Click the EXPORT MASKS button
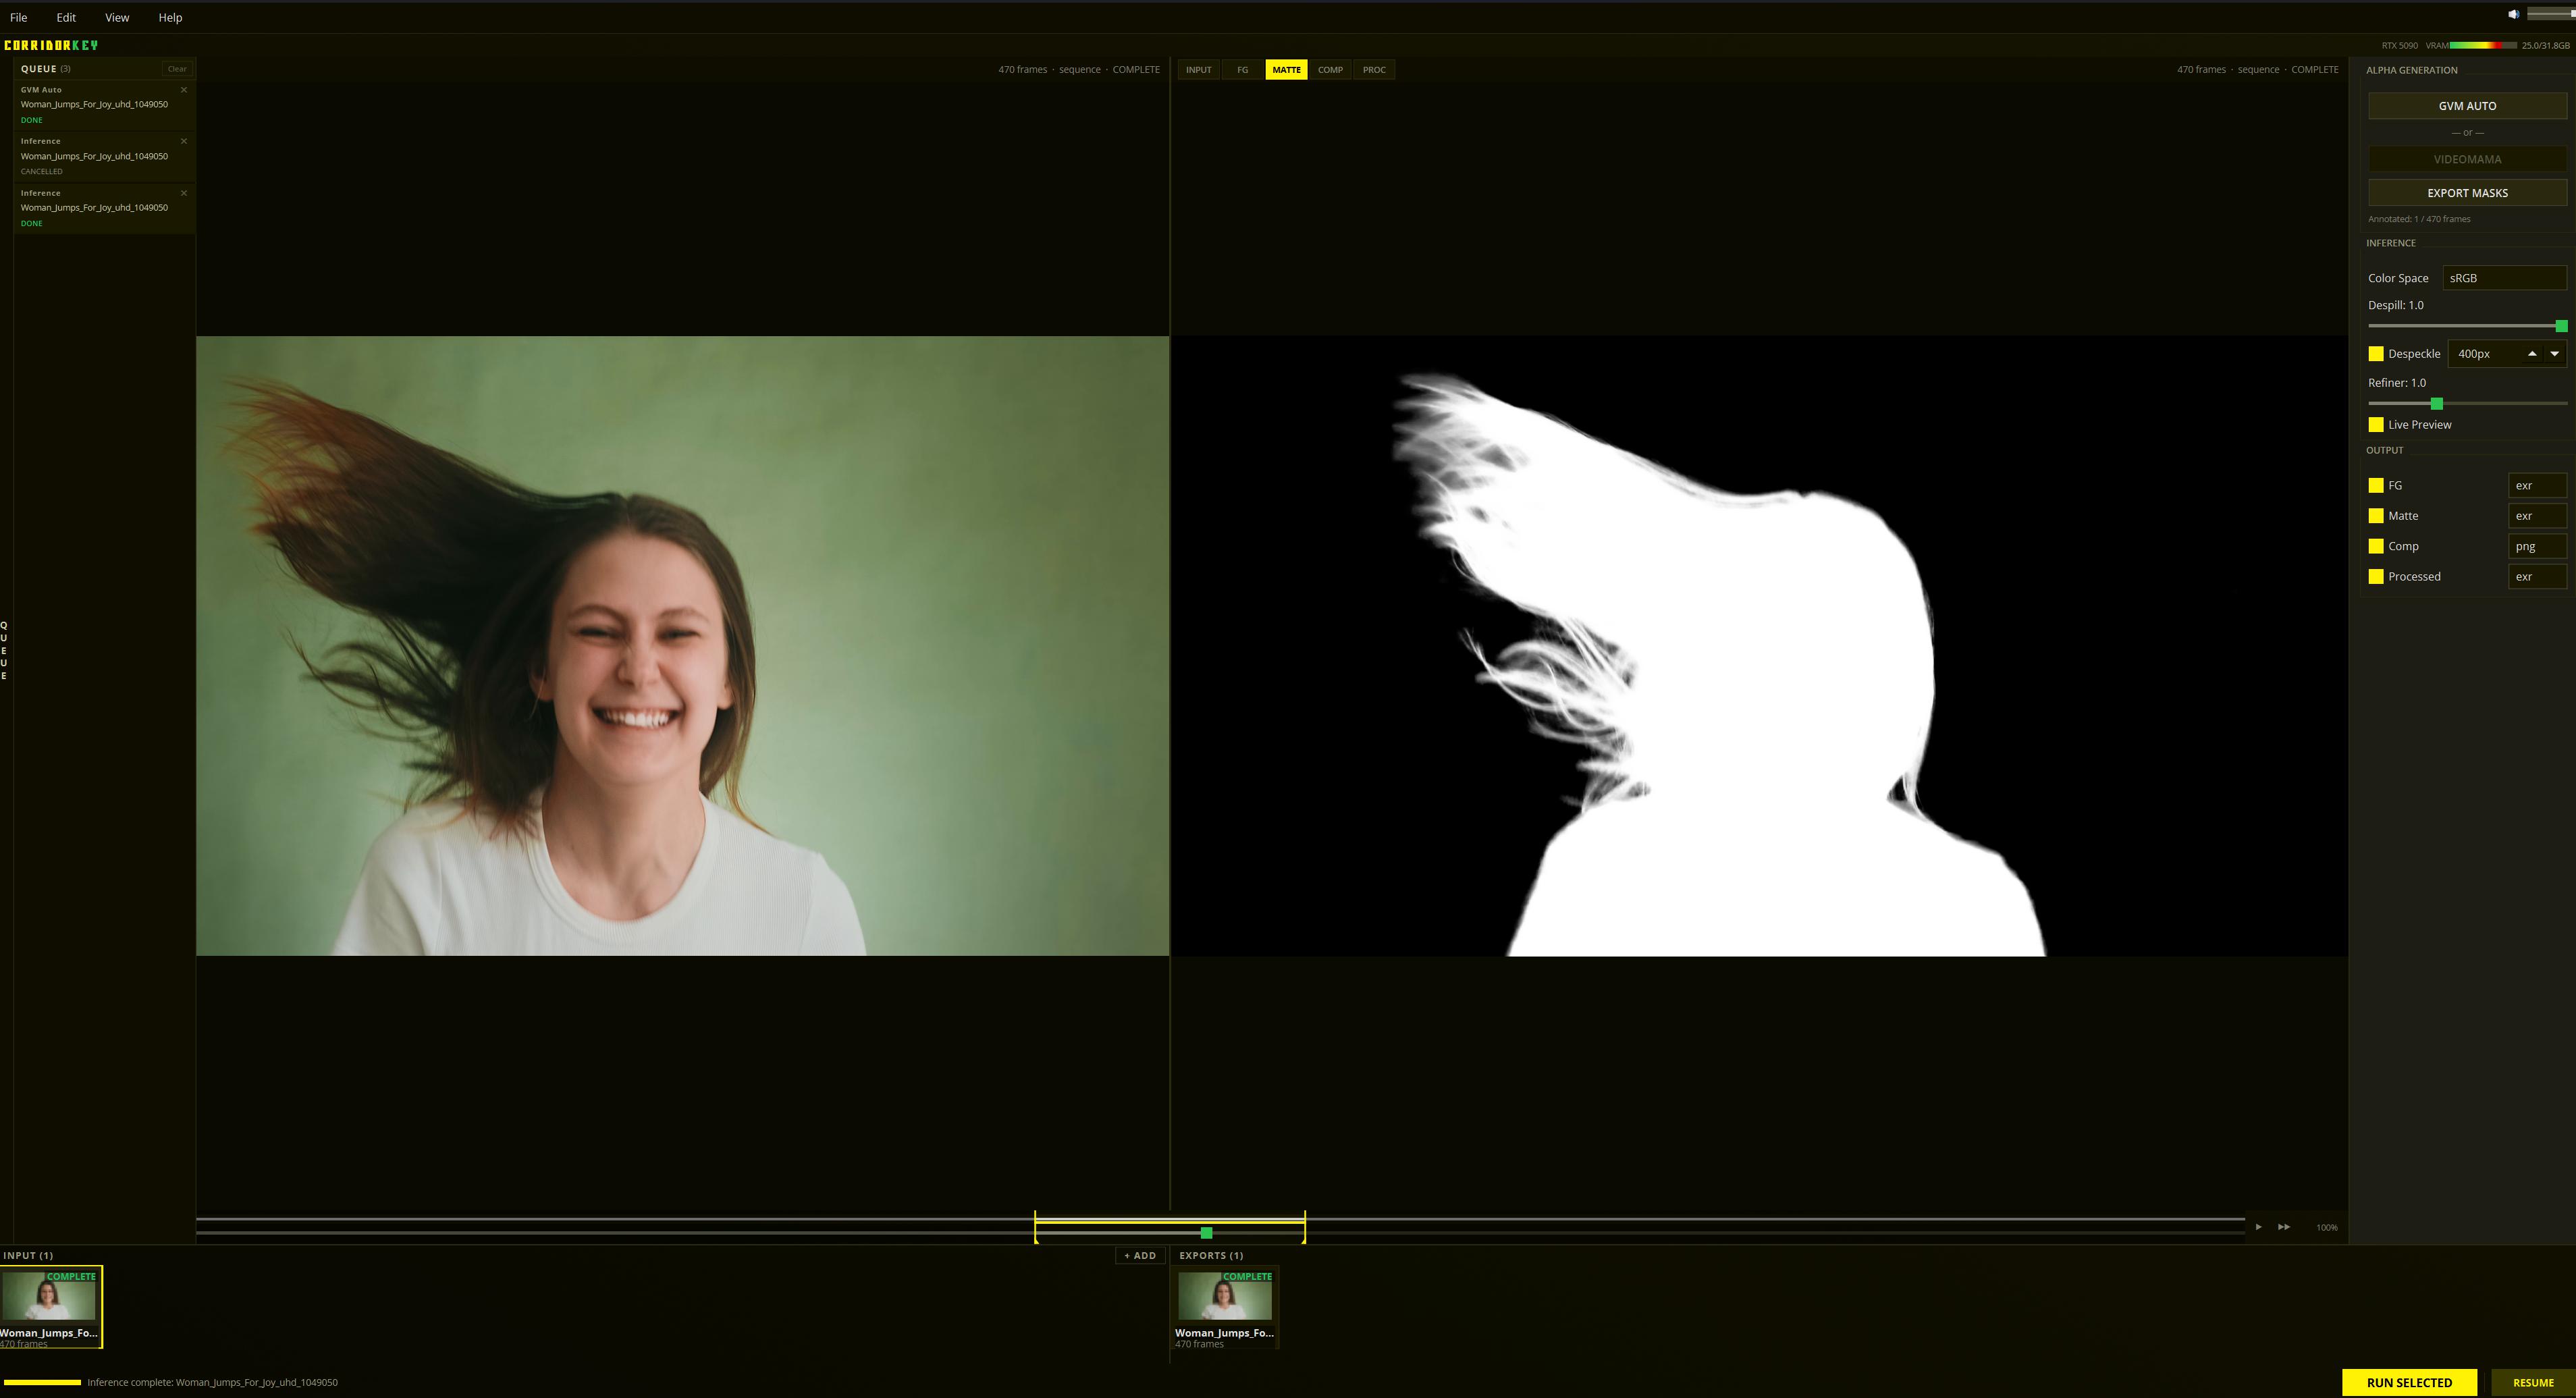 click(2467, 193)
